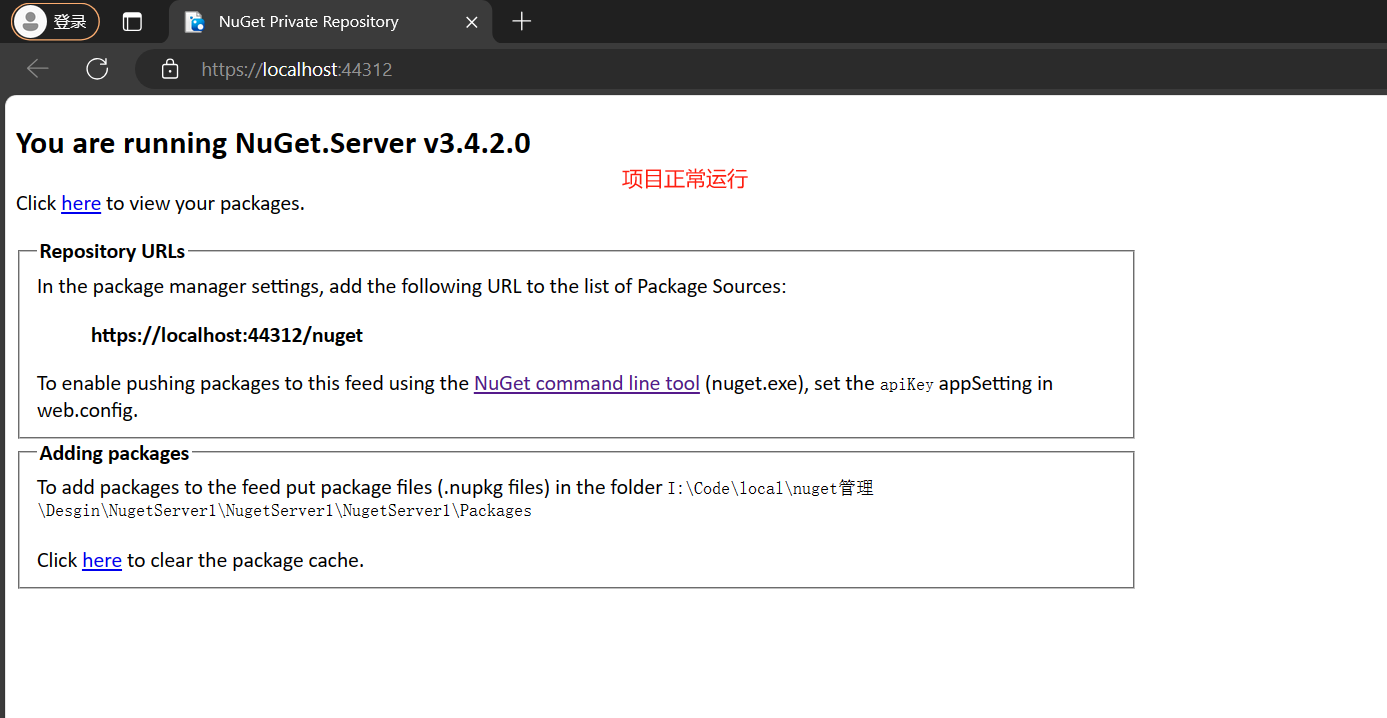This screenshot has height=718, width=1387.
Task: Click the NuGet tab favicon
Action: [195, 22]
